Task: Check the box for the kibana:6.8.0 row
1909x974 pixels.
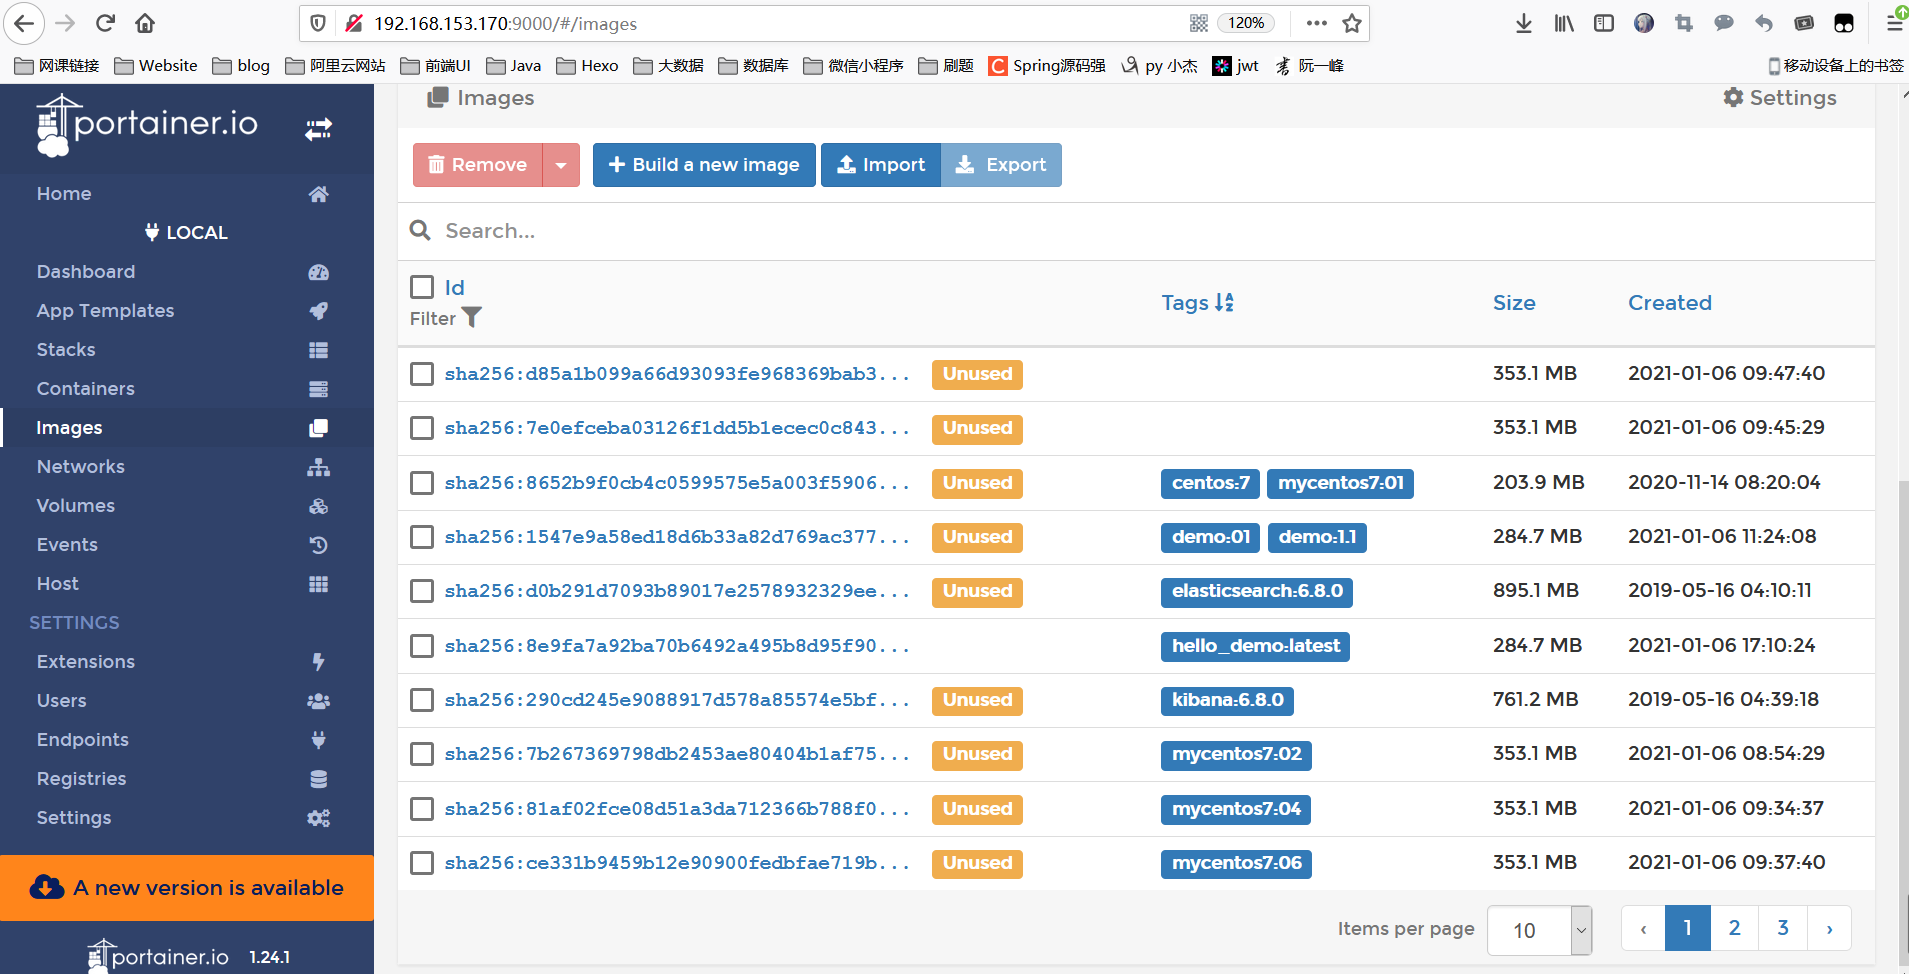Action: 422,700
